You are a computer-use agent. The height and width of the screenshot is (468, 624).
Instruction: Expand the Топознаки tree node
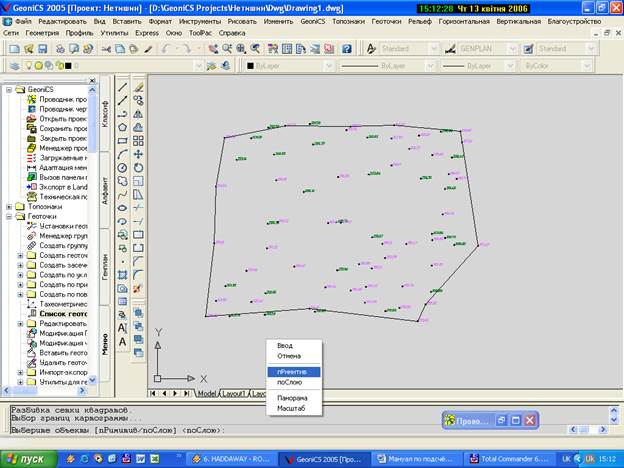9,206
